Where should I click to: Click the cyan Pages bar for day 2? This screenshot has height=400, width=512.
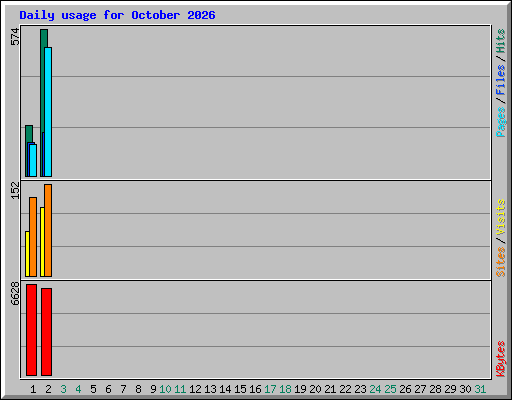pos(48,112)
